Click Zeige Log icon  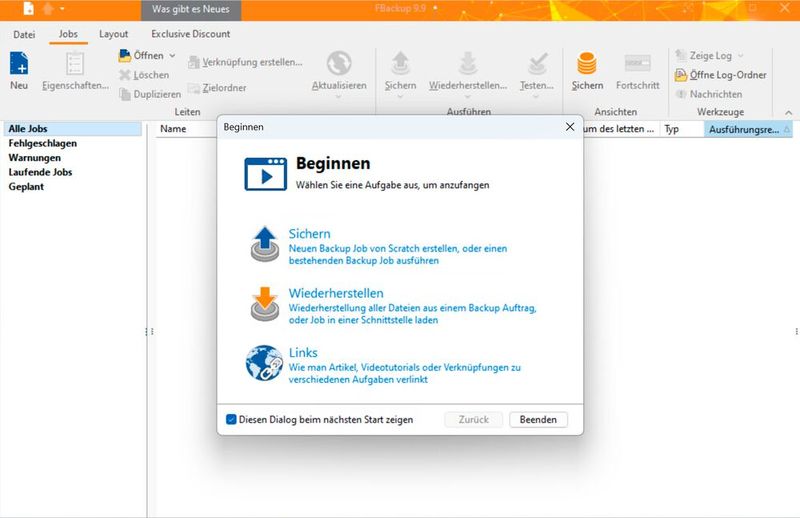tap(681, 55)
